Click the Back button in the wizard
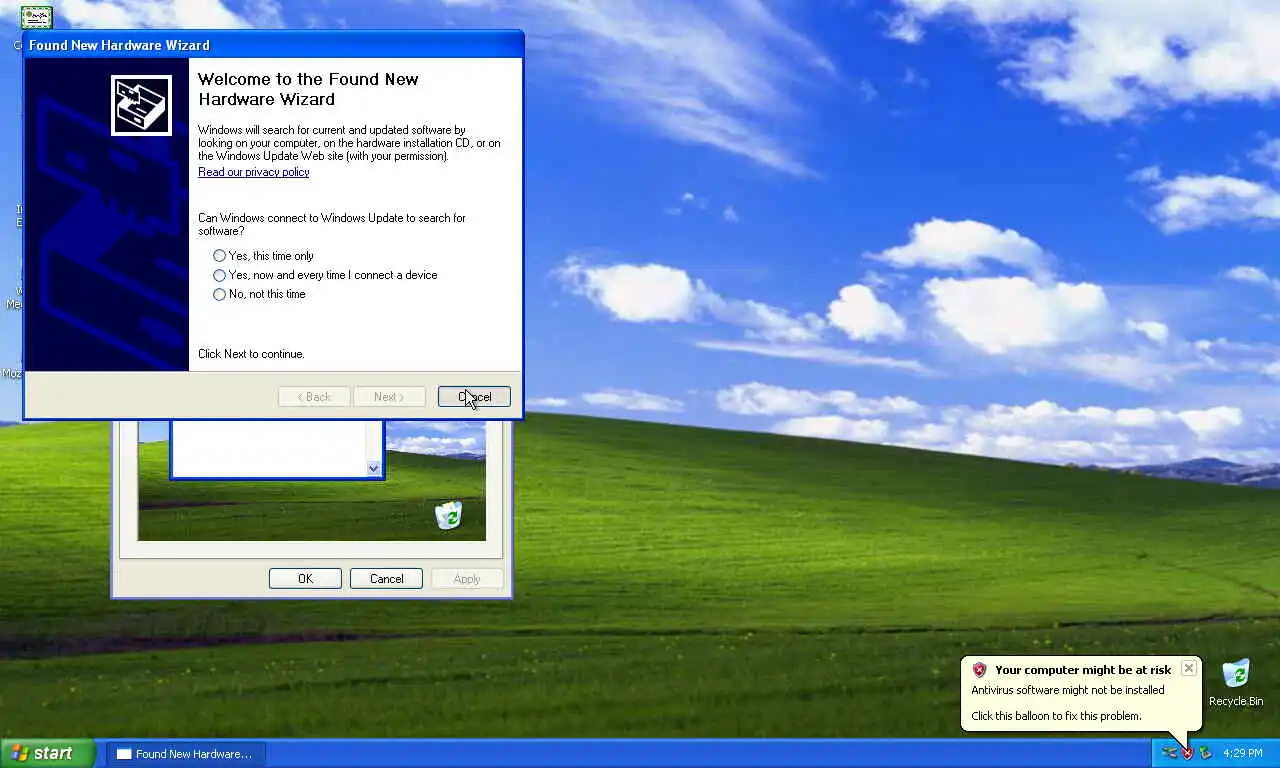The width and height of the screenshot is (1280, 768). [314, 397]
